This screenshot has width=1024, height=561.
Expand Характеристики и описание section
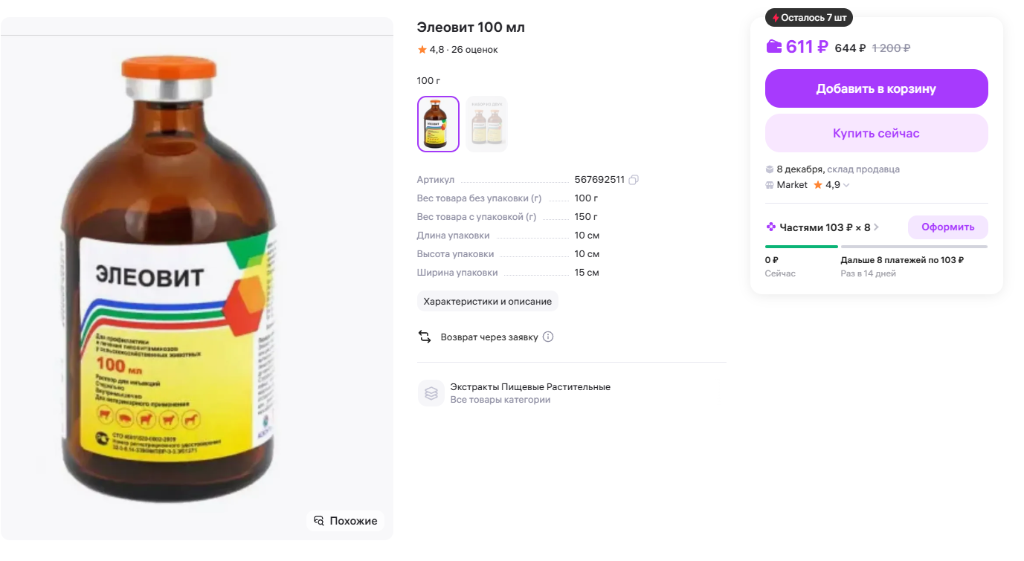pyautogui.click(x=487, y=301)
